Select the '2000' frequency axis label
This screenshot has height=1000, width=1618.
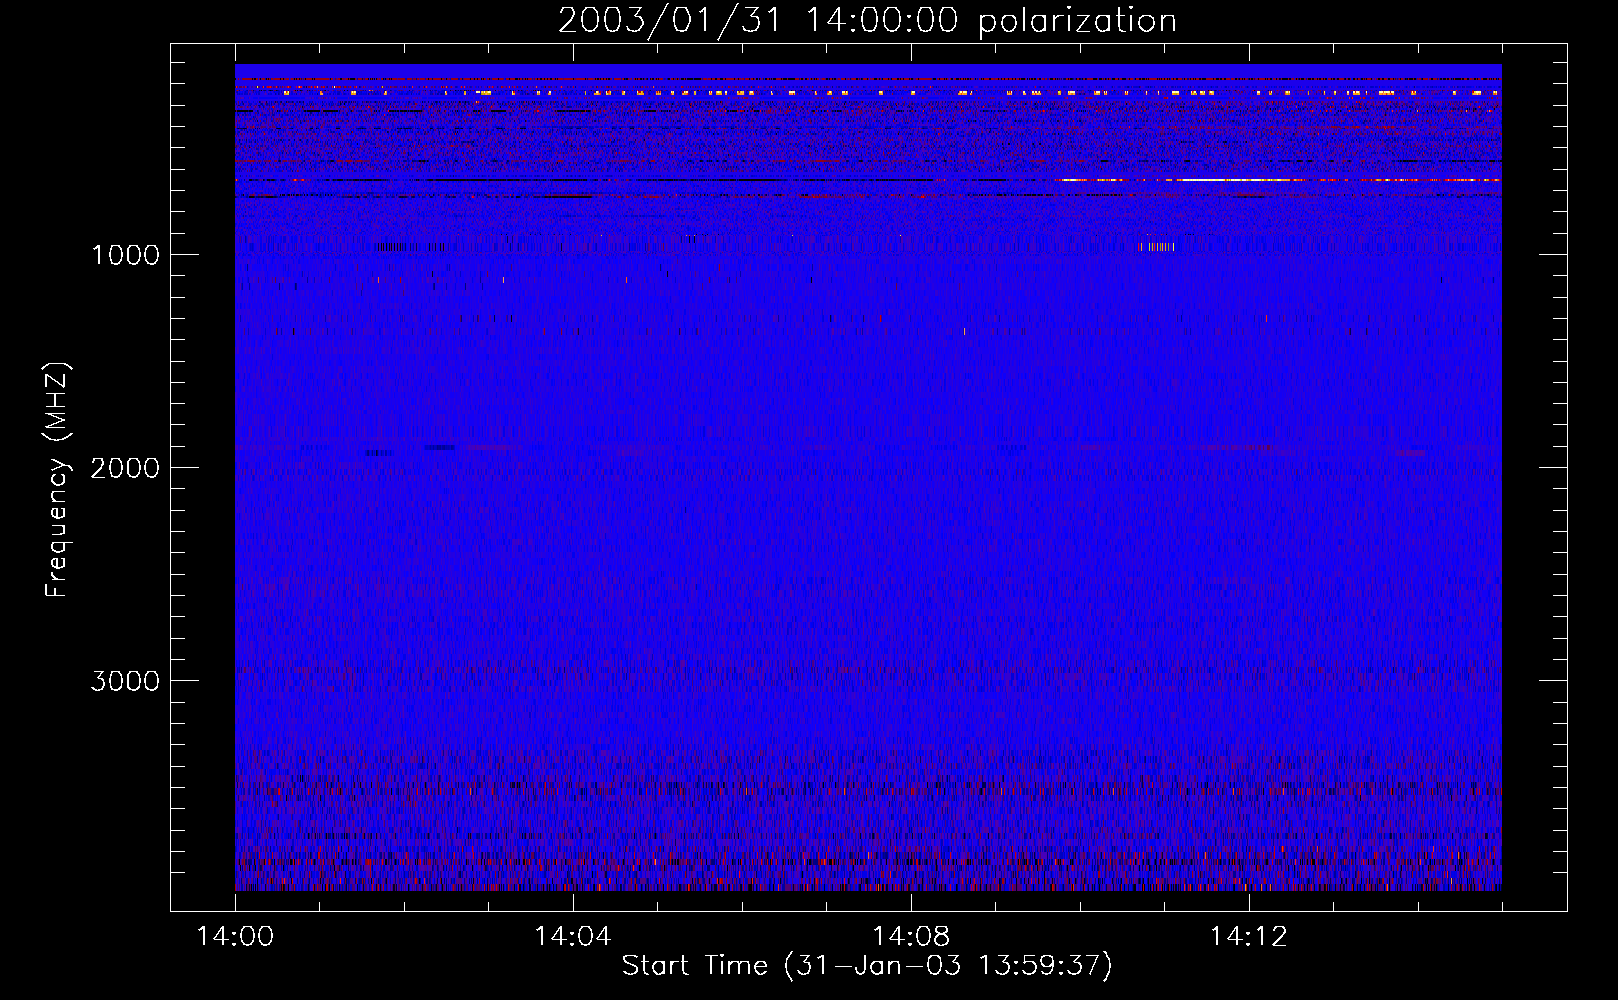tap(125, 468)
